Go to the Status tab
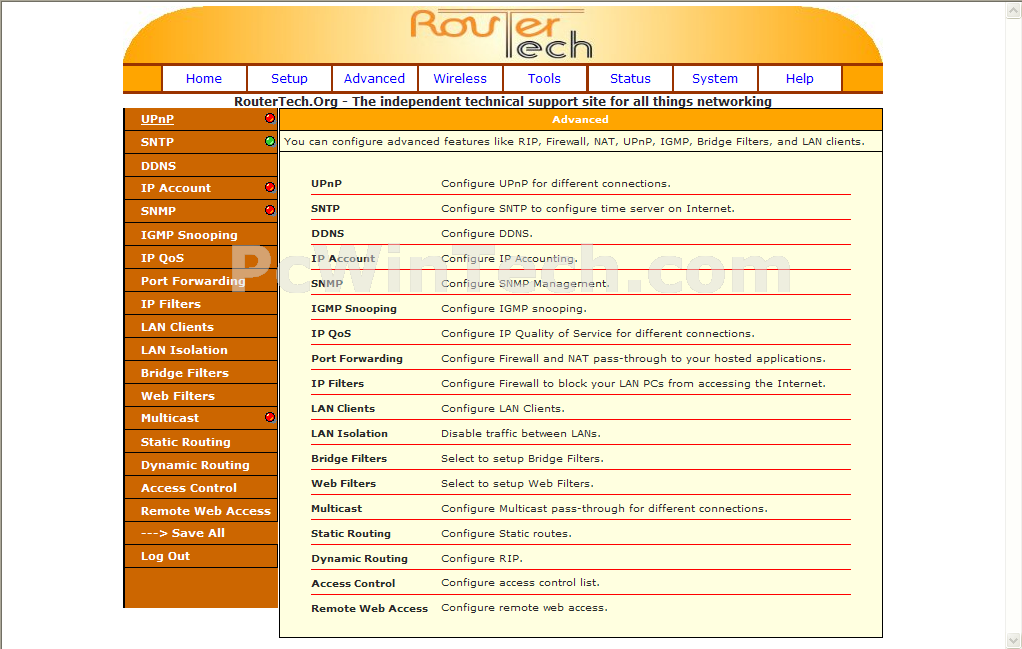Image resolution: width=1022 pixels, height=649 pixels. [x=630, y=79]
